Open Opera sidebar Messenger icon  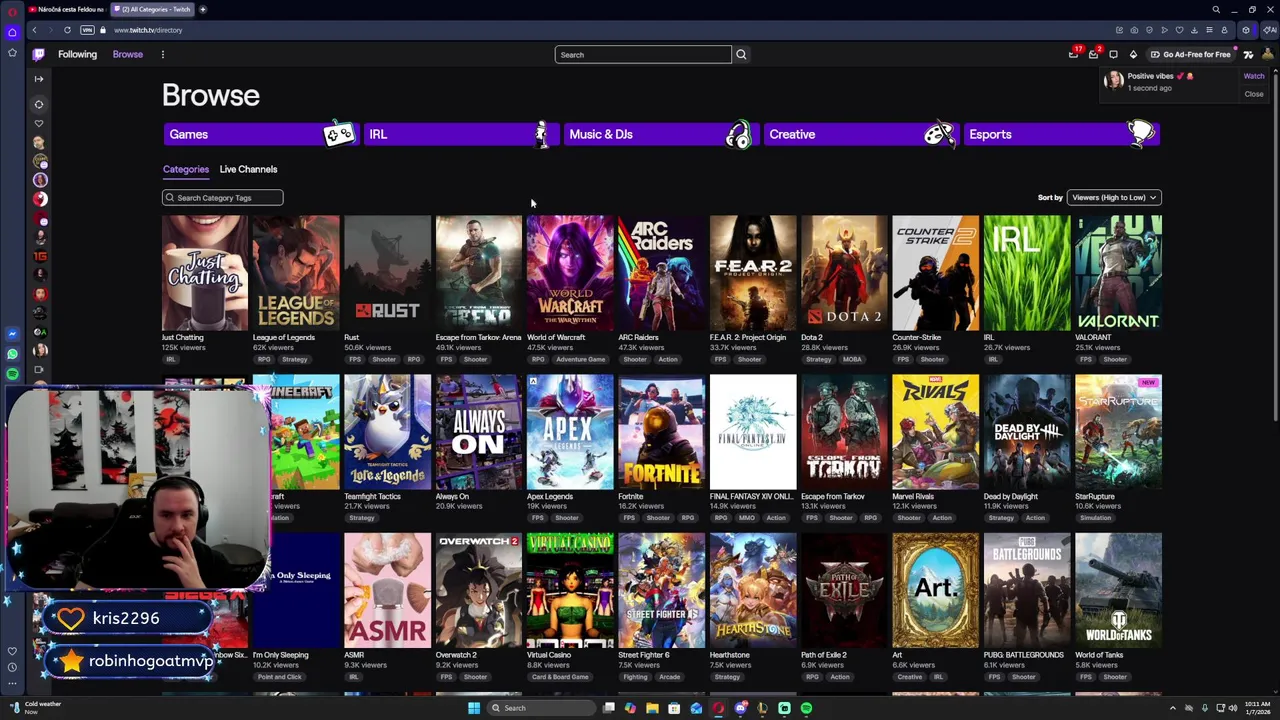pyautogui.click(x=12, y=334)
